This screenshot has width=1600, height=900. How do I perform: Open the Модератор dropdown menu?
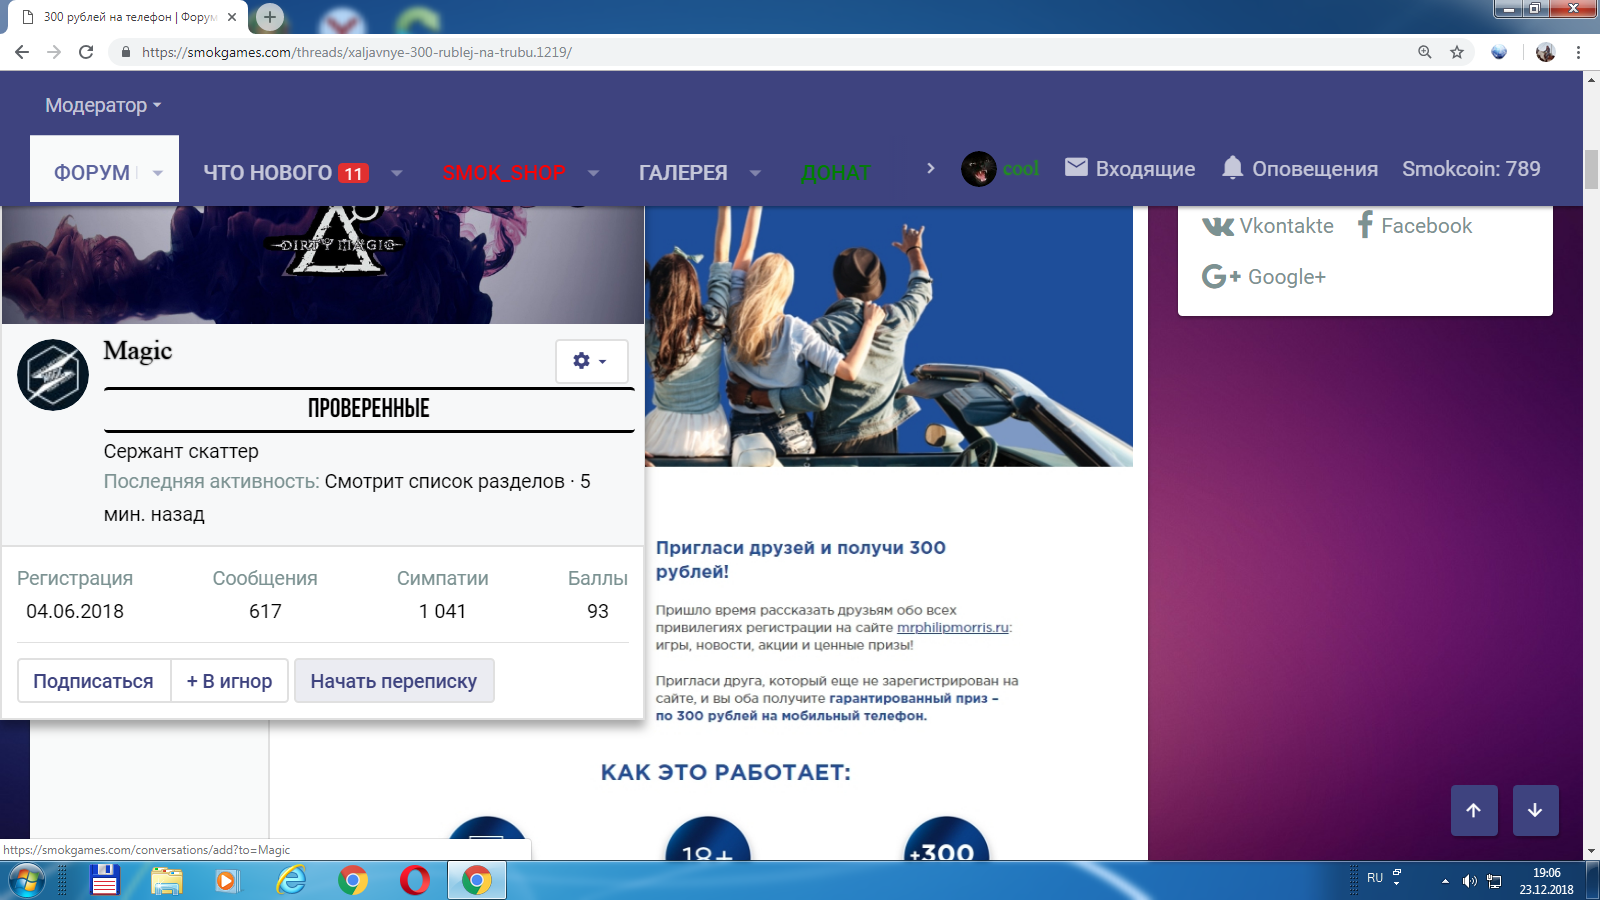pos(103,105)
